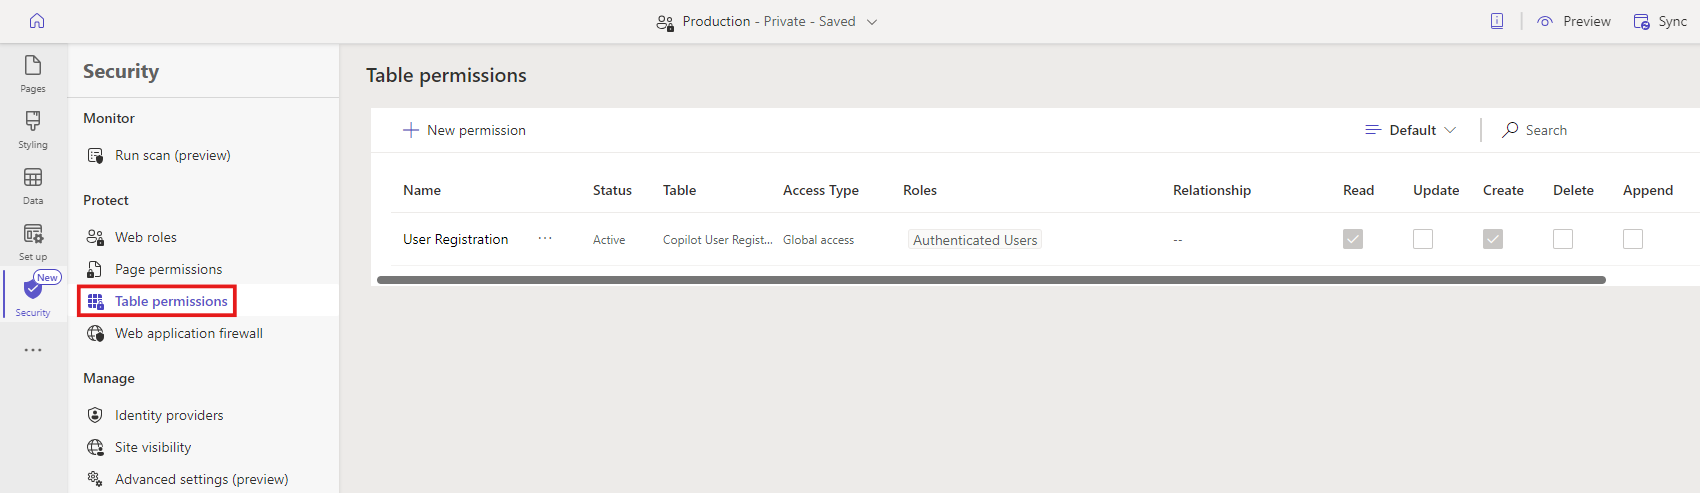Click the three-dots More icon in left rail
The width and height of the screenshot is (1700, 493).
tap(33, 350)
